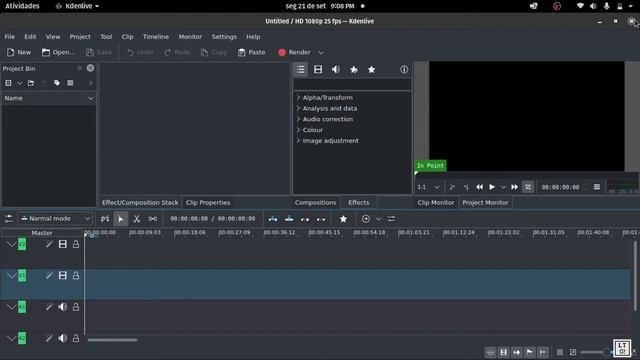Image resolution: width=640 pixels, height=360 pixels.
Task: Lock the V2 video track
Action: point(76,244)
